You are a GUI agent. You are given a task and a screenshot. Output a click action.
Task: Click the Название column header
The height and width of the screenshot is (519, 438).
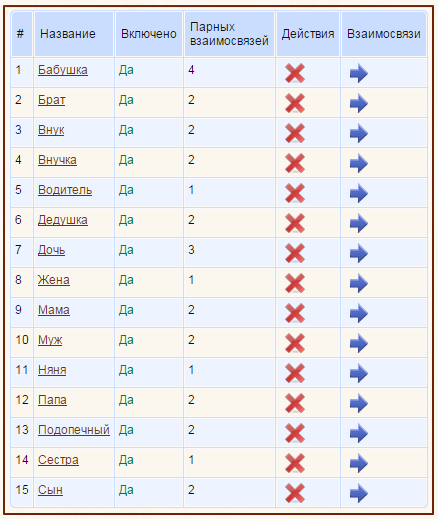tap(68, 34)
